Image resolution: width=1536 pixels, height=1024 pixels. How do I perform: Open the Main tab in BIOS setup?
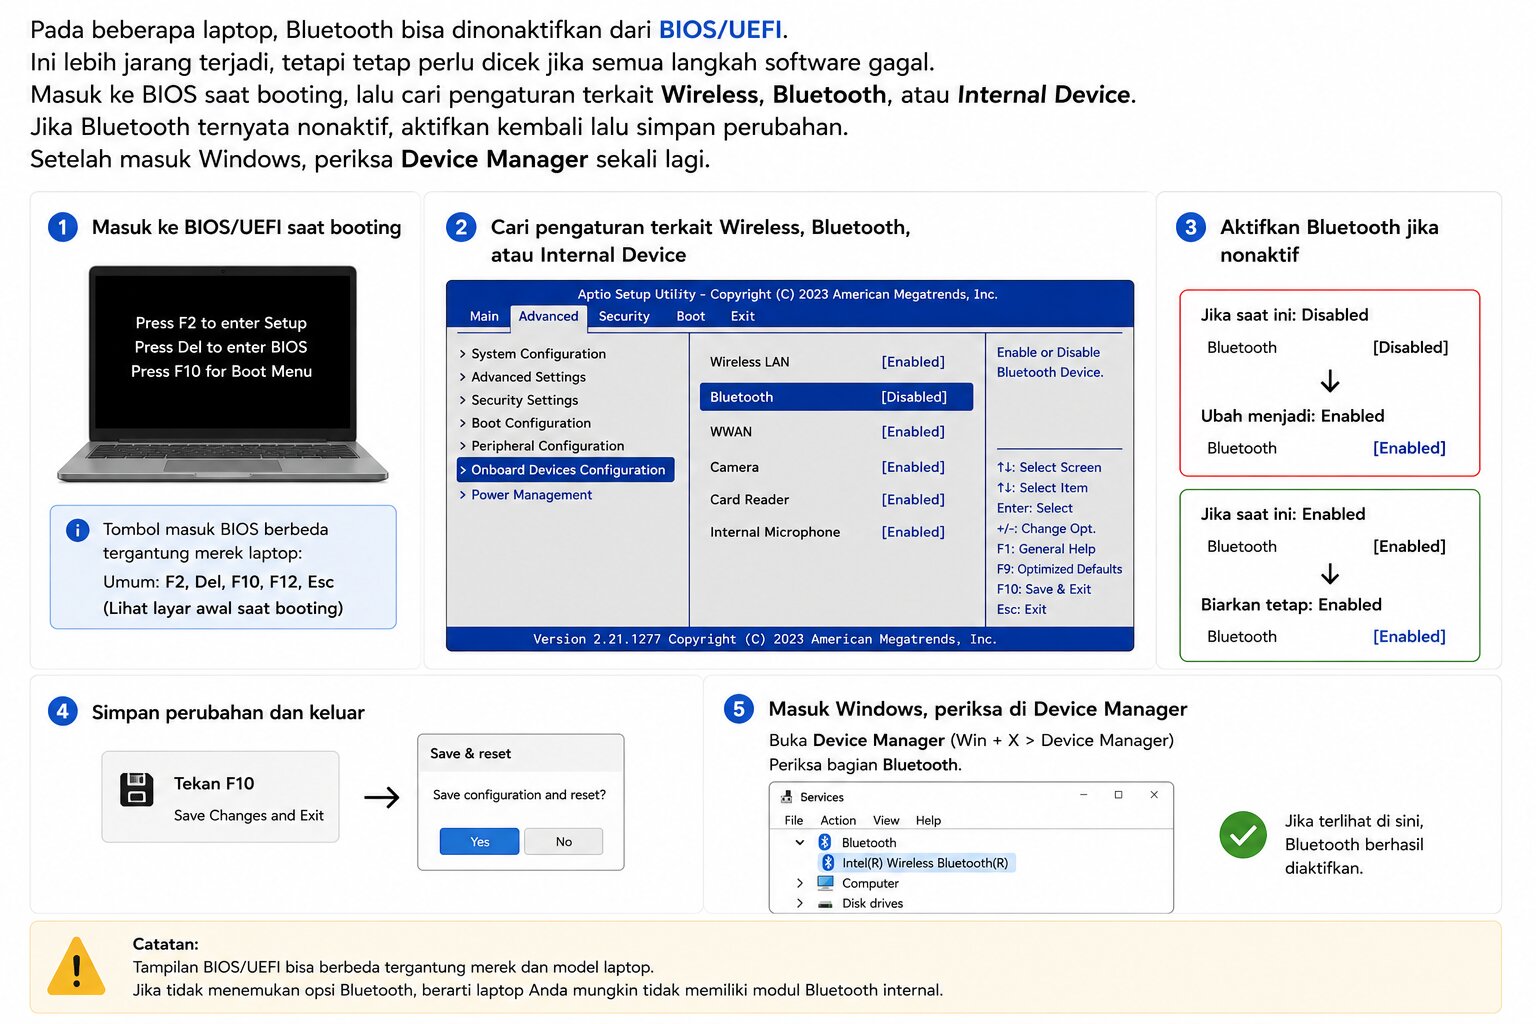(484, 316)
